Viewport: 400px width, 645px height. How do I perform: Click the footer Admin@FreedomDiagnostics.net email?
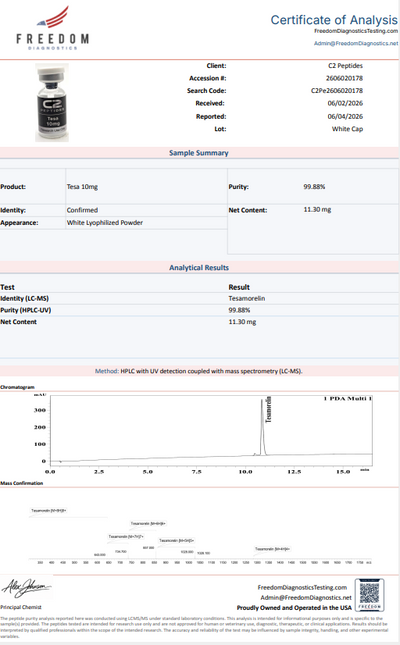click(x=306, y=598)
